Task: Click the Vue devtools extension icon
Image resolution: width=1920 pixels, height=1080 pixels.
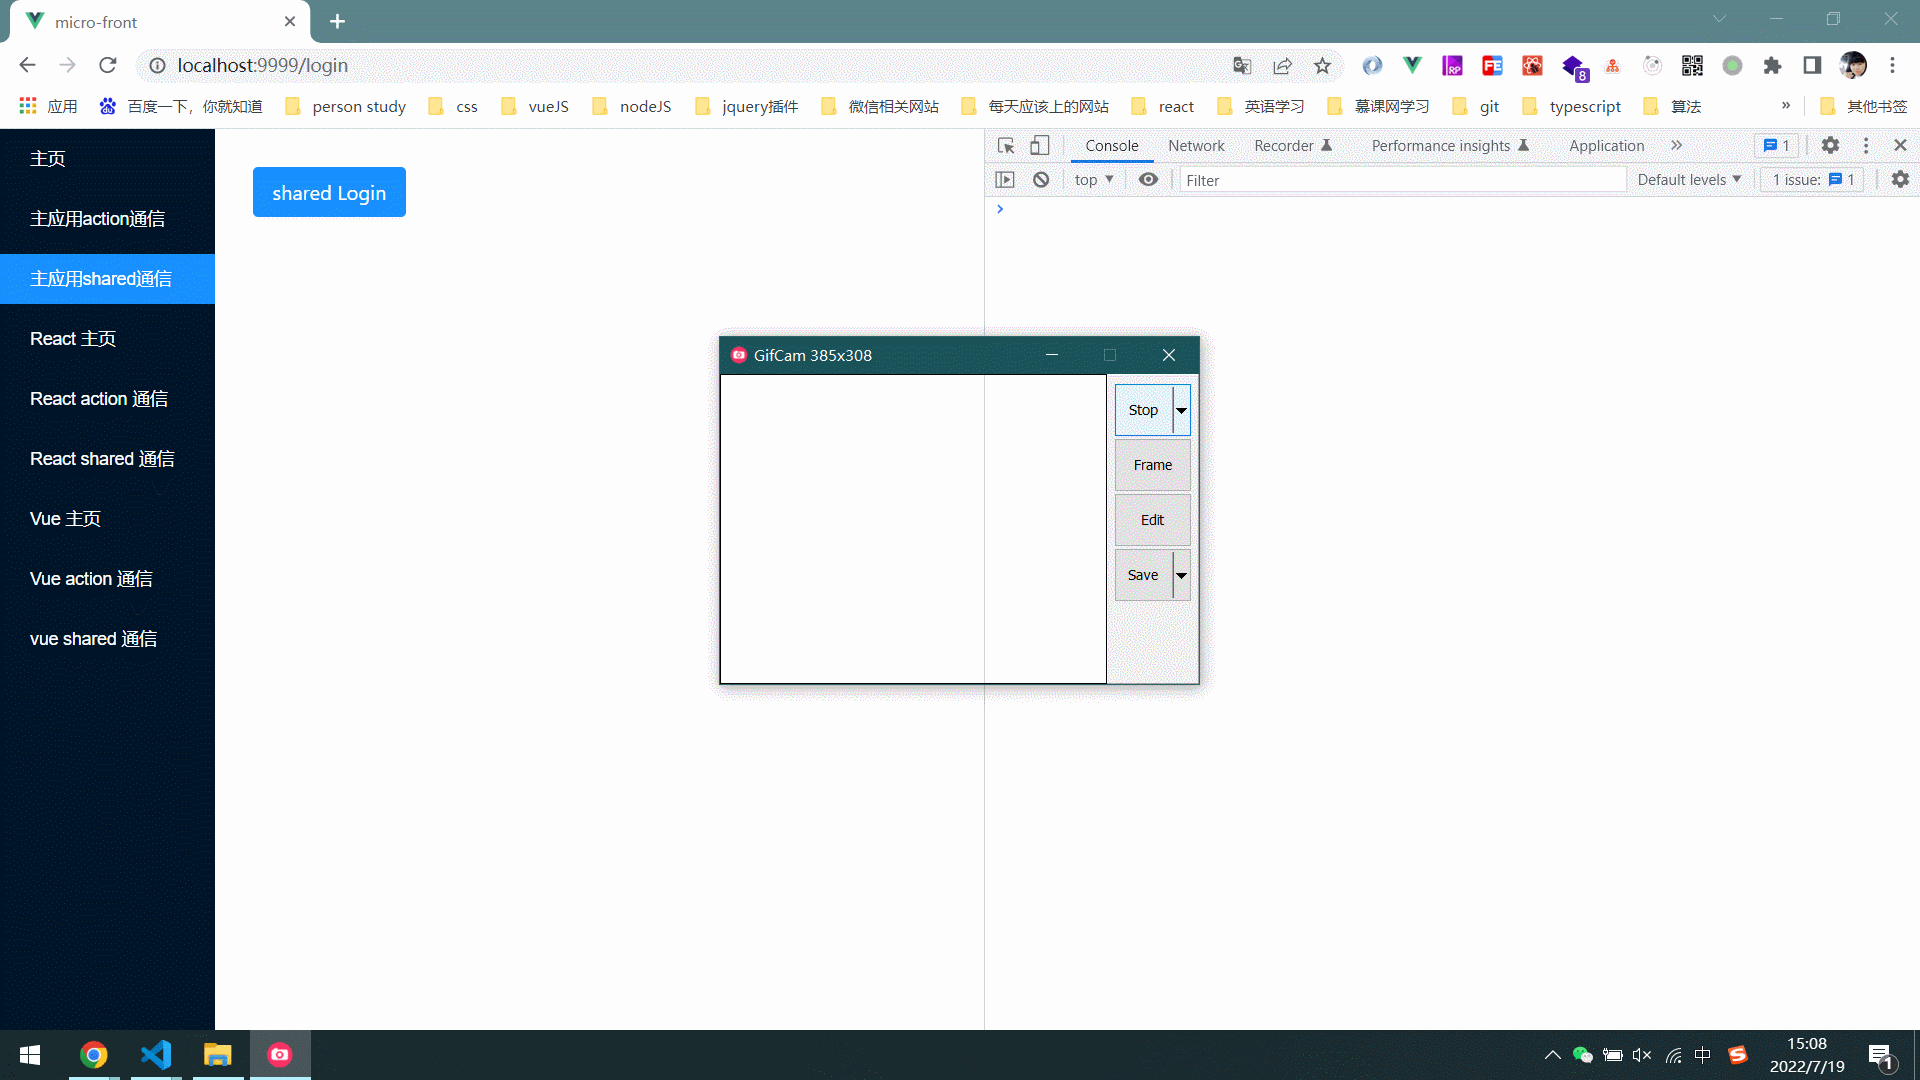Action: tap(1412, 66)
